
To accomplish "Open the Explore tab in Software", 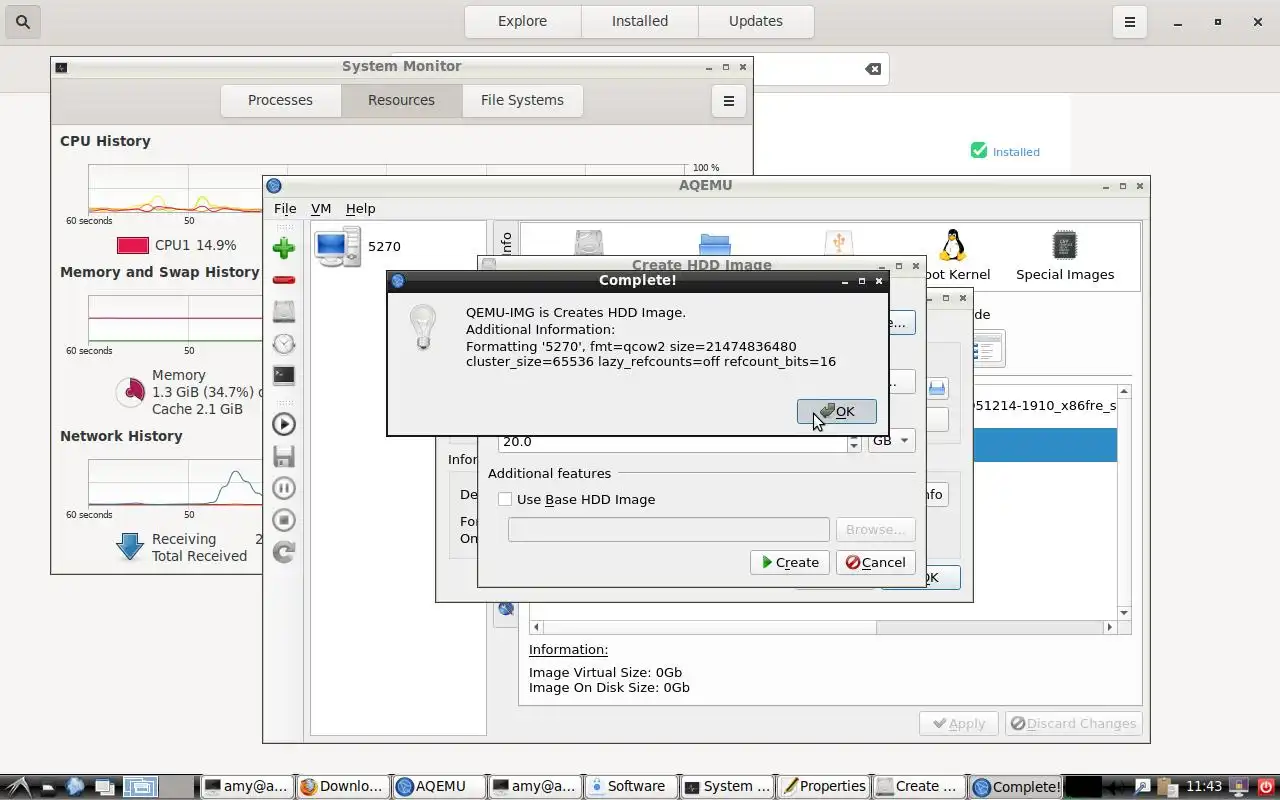I will tap(523, 21).
